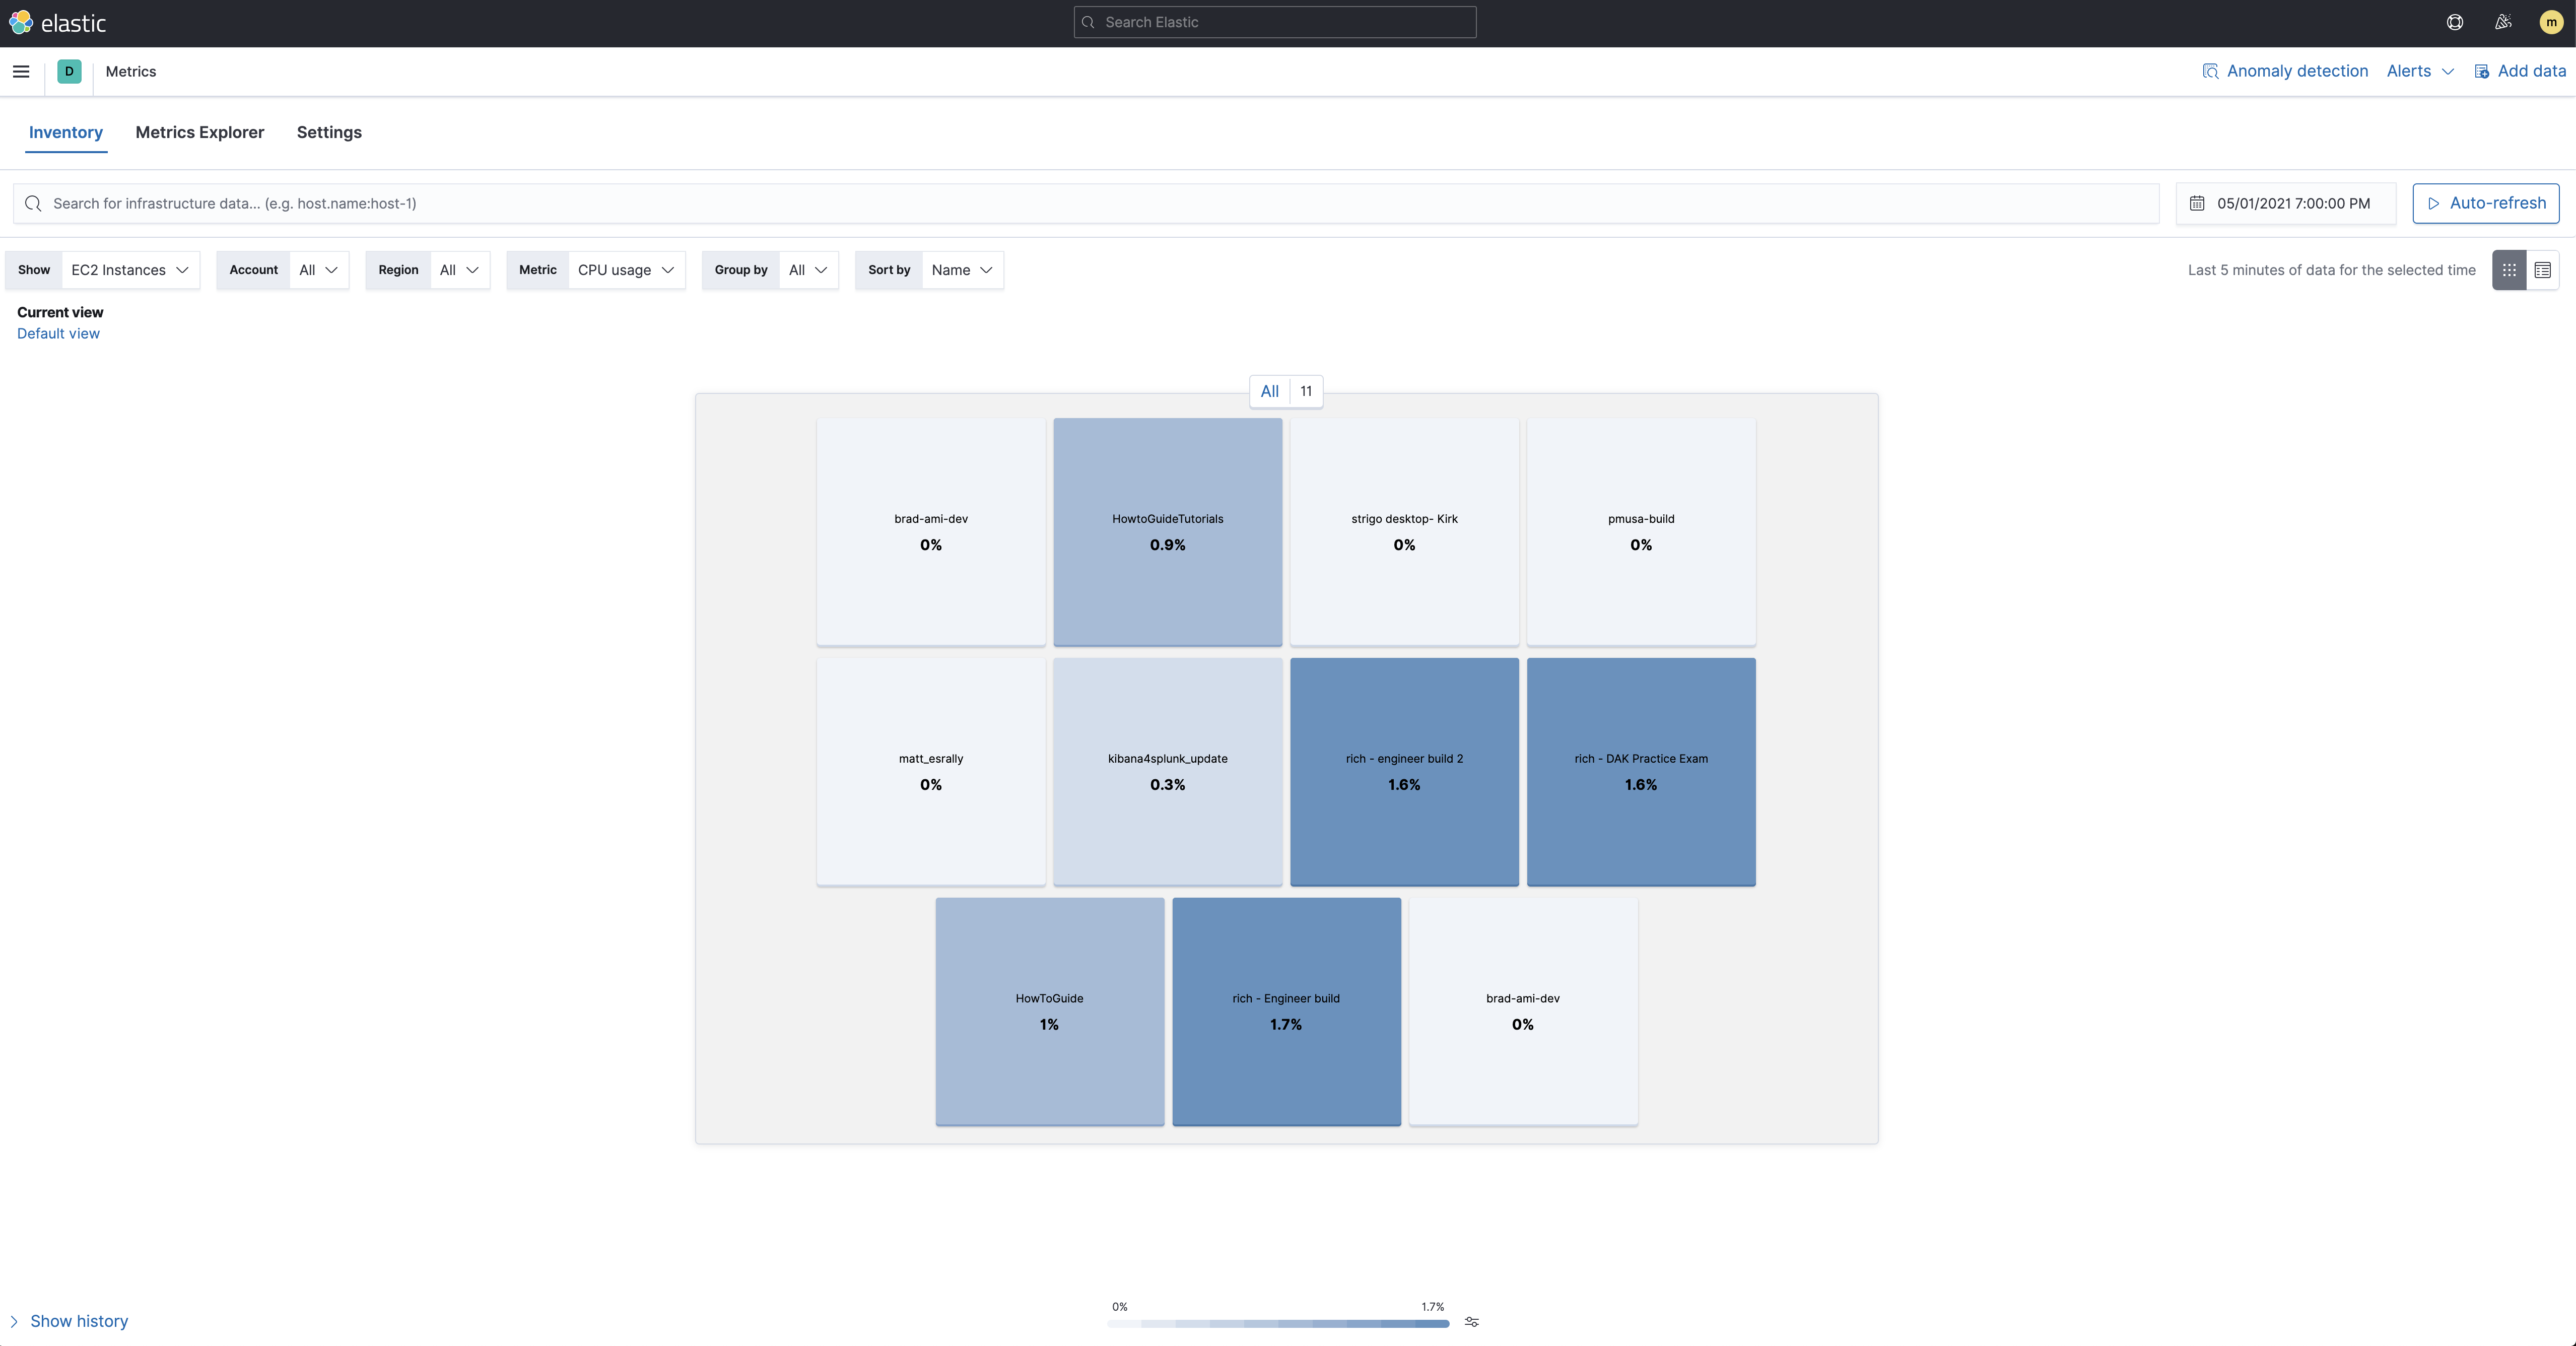Screen dimensions: 2576x1346
Task: Open the legend options settings icon
Action: point(1471,1321)
